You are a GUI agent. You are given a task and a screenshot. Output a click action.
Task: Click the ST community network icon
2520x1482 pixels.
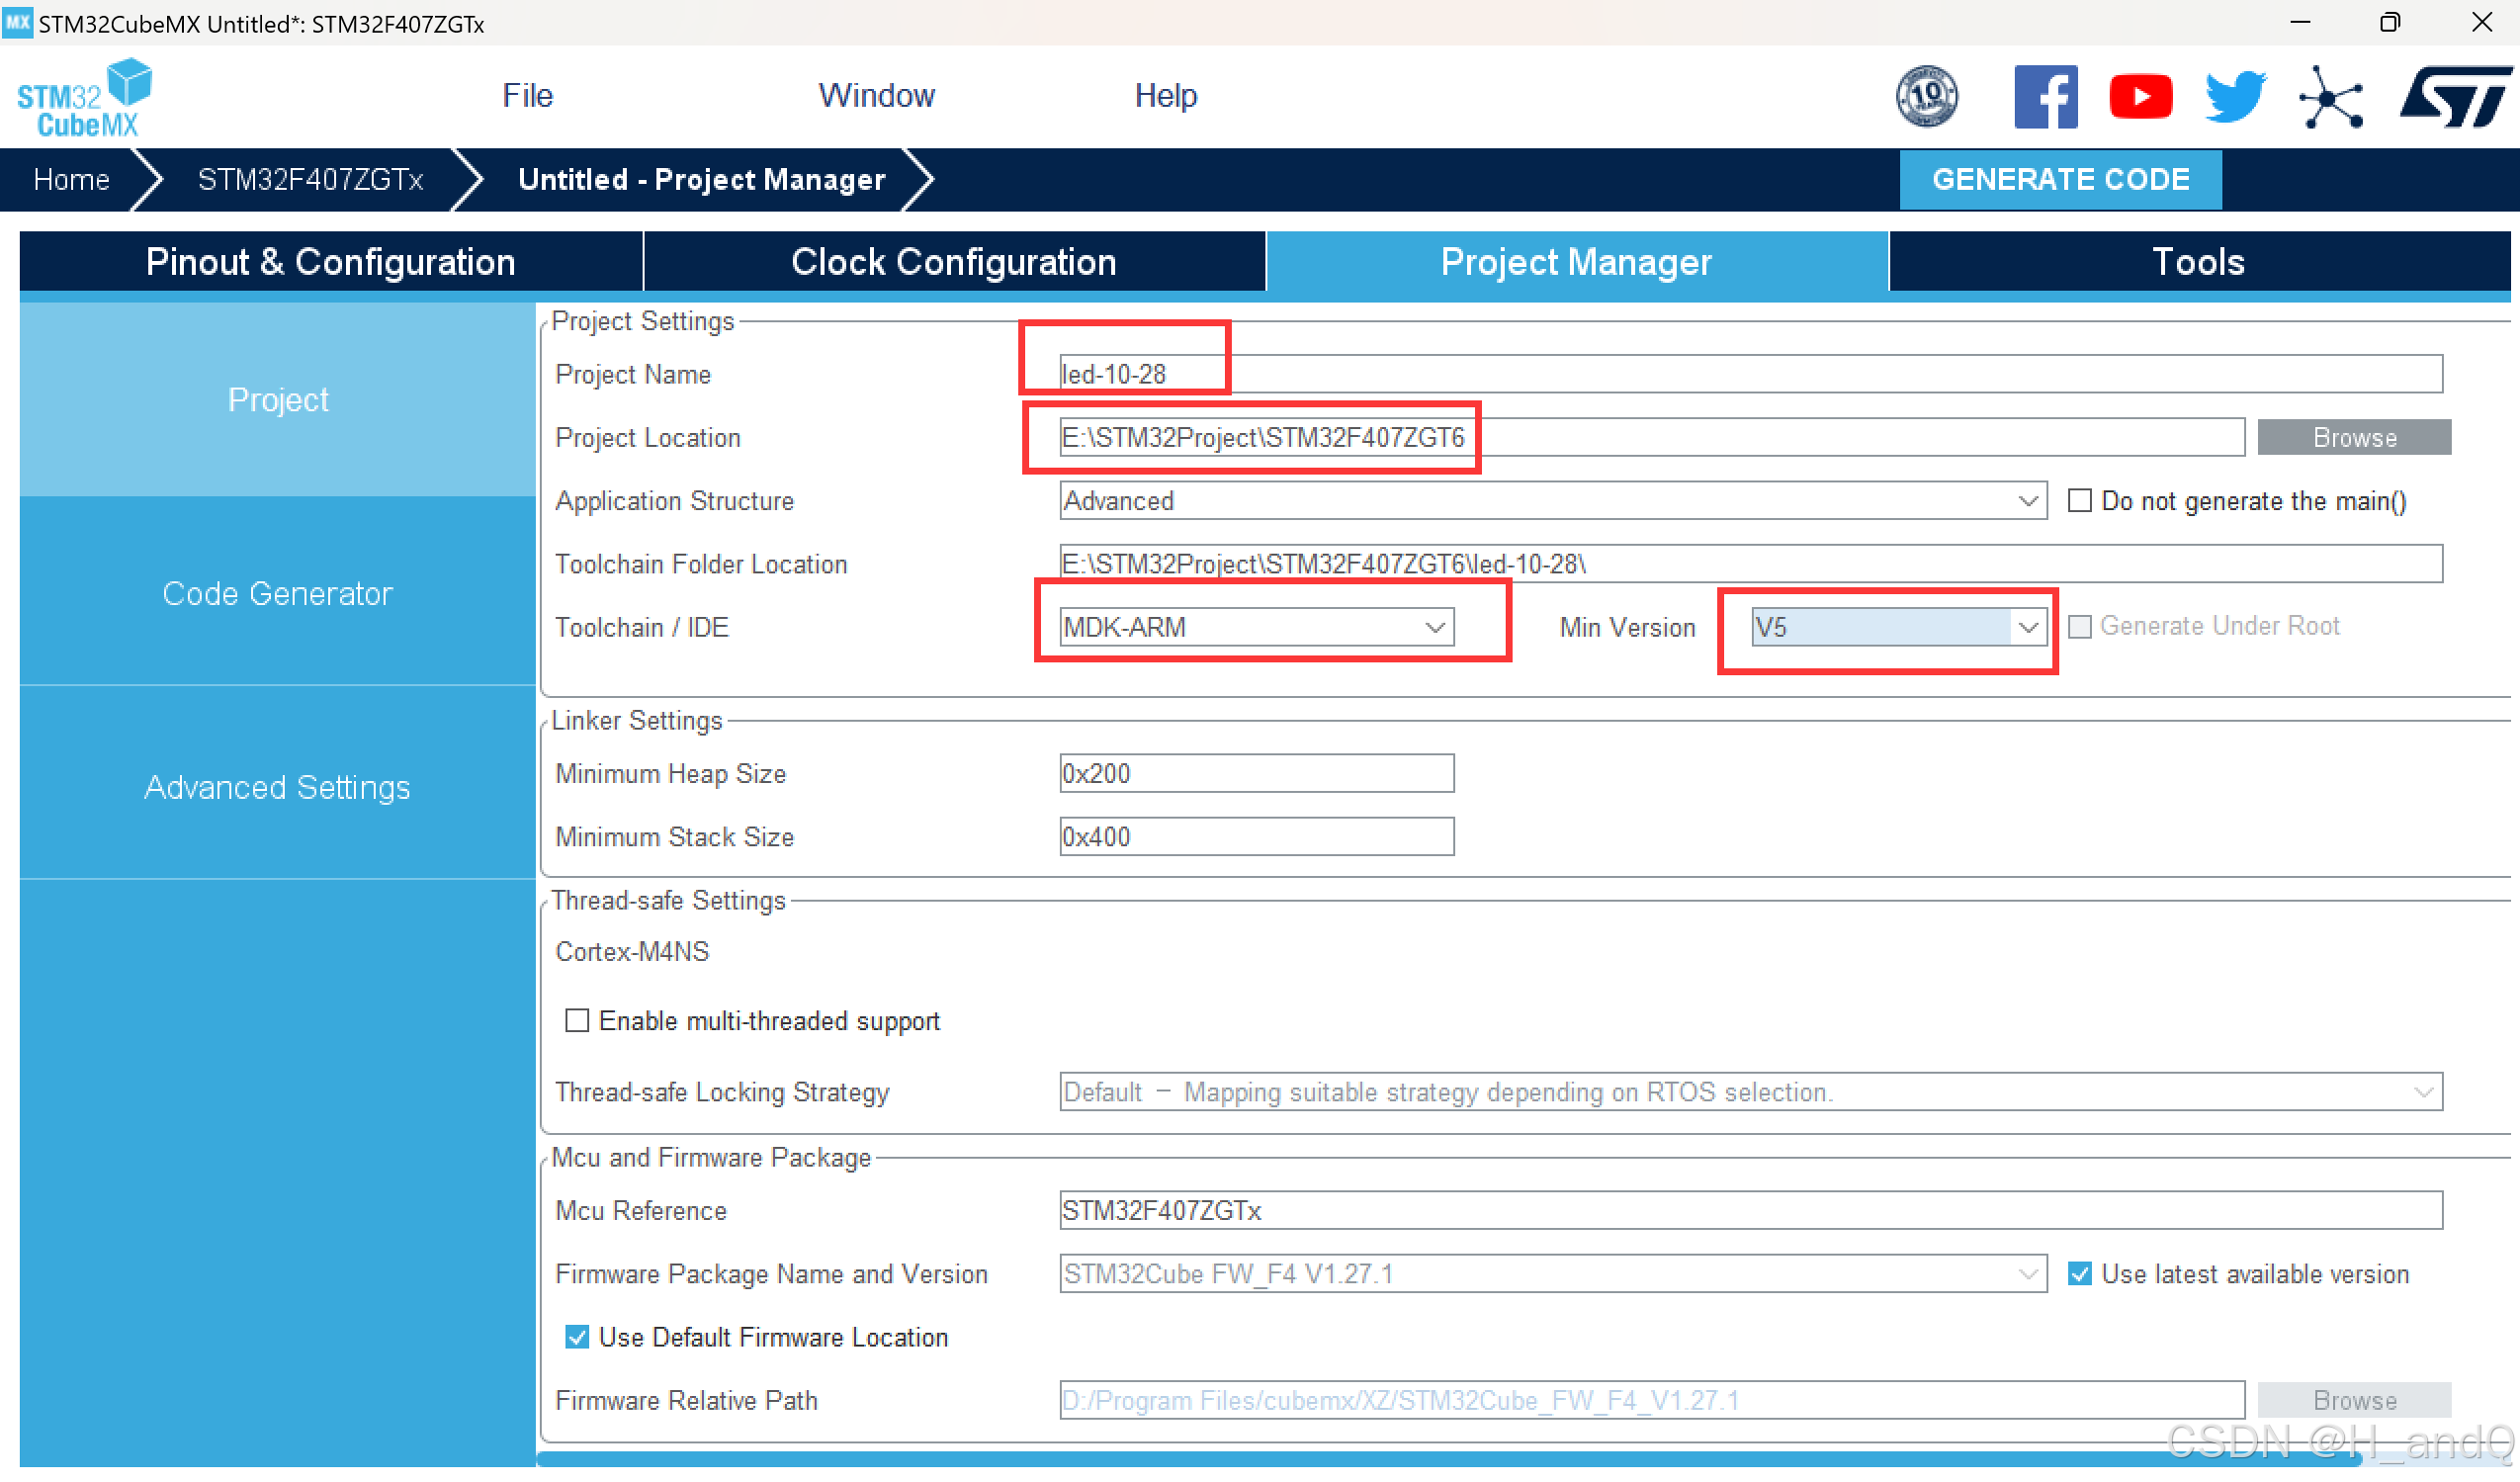click(x=2330, y=97)
